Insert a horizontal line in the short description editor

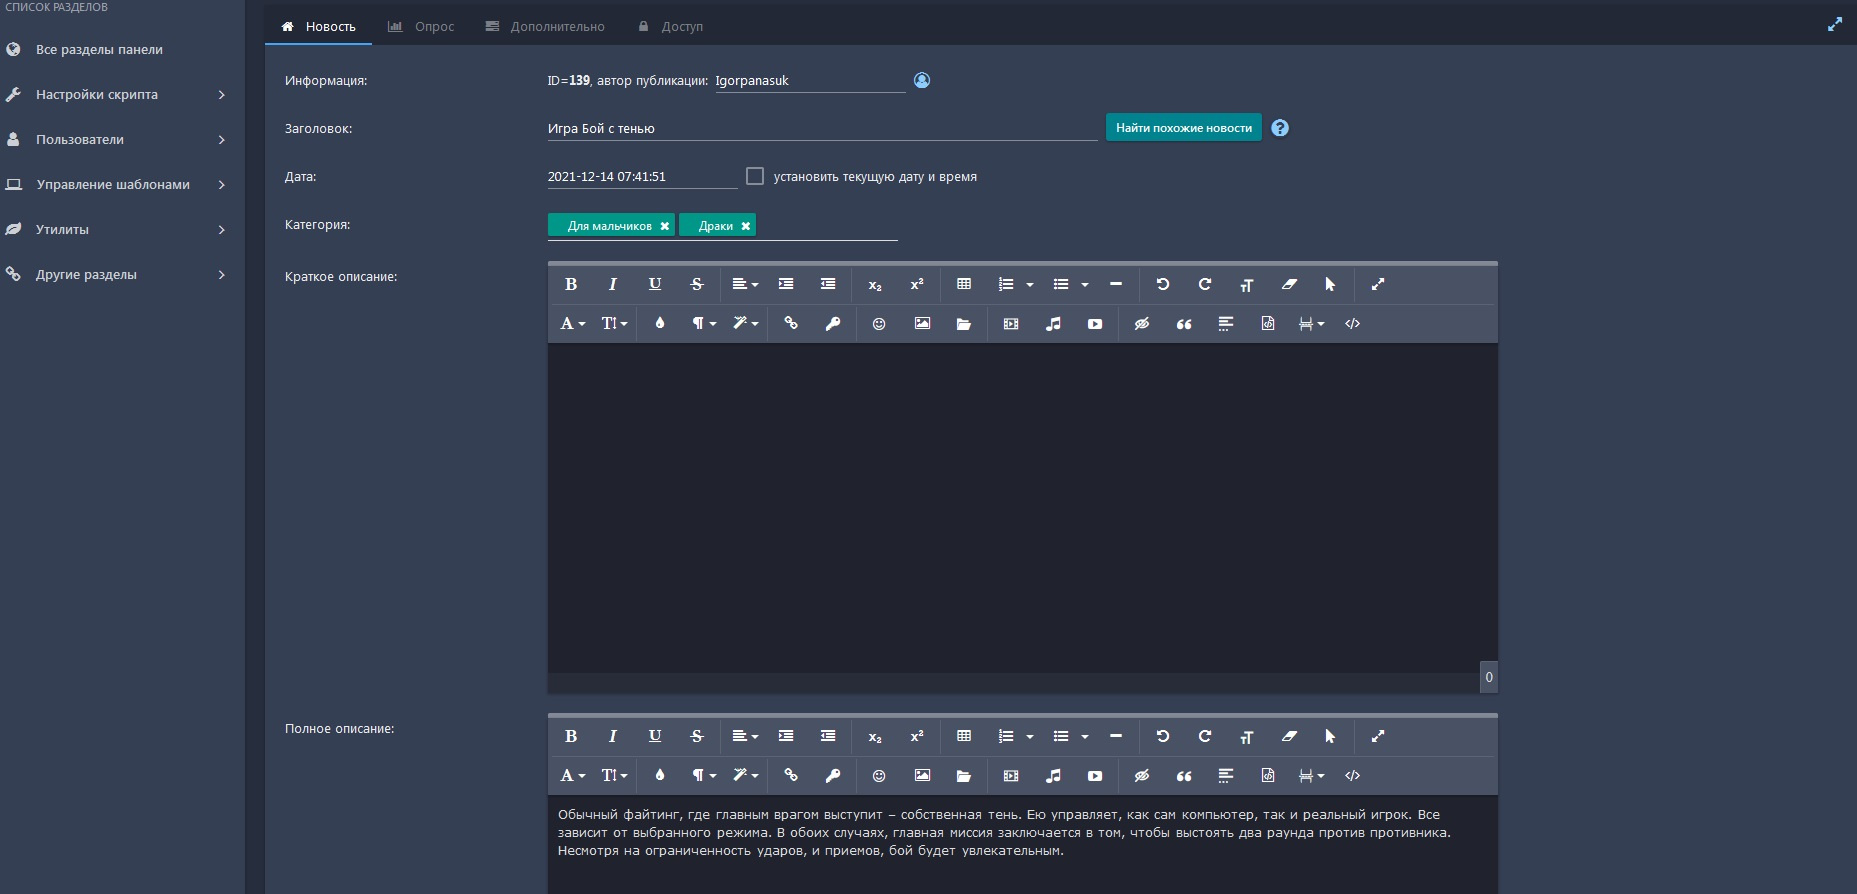1116,284
